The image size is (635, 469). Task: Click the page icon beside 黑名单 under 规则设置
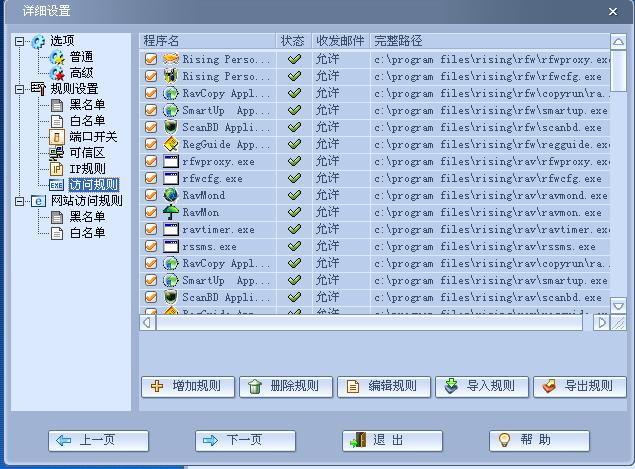tap(57, 105)
